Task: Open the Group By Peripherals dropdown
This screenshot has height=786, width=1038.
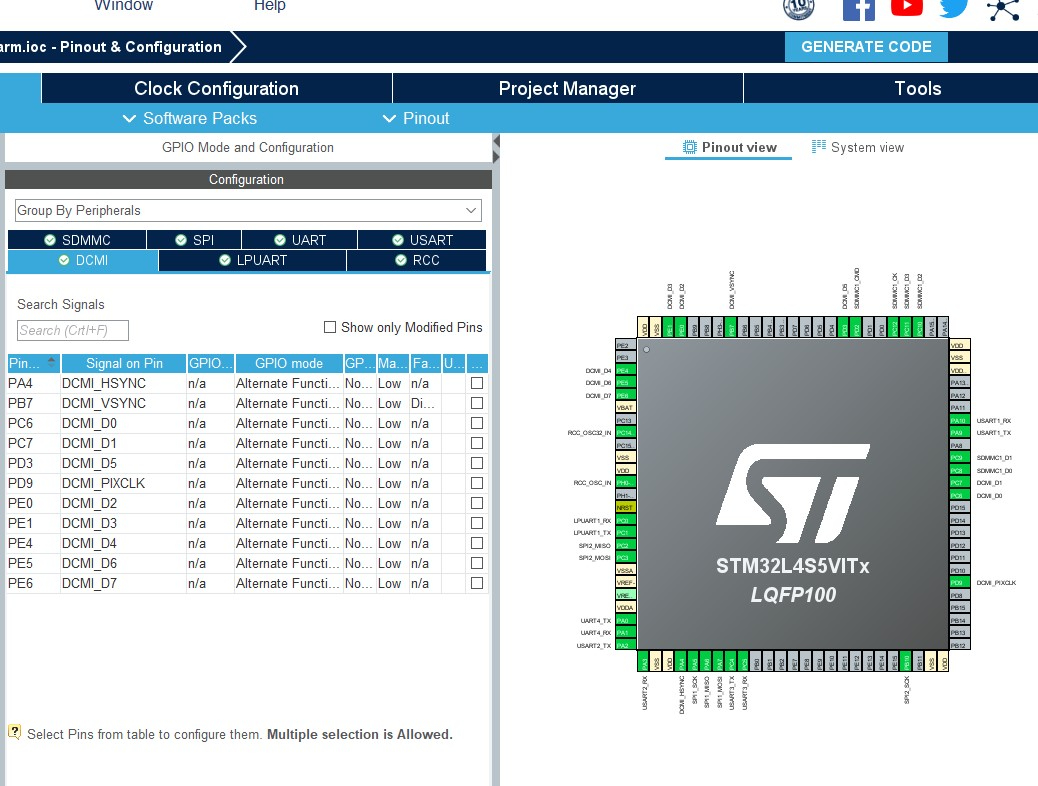Action: pos(248,211)
